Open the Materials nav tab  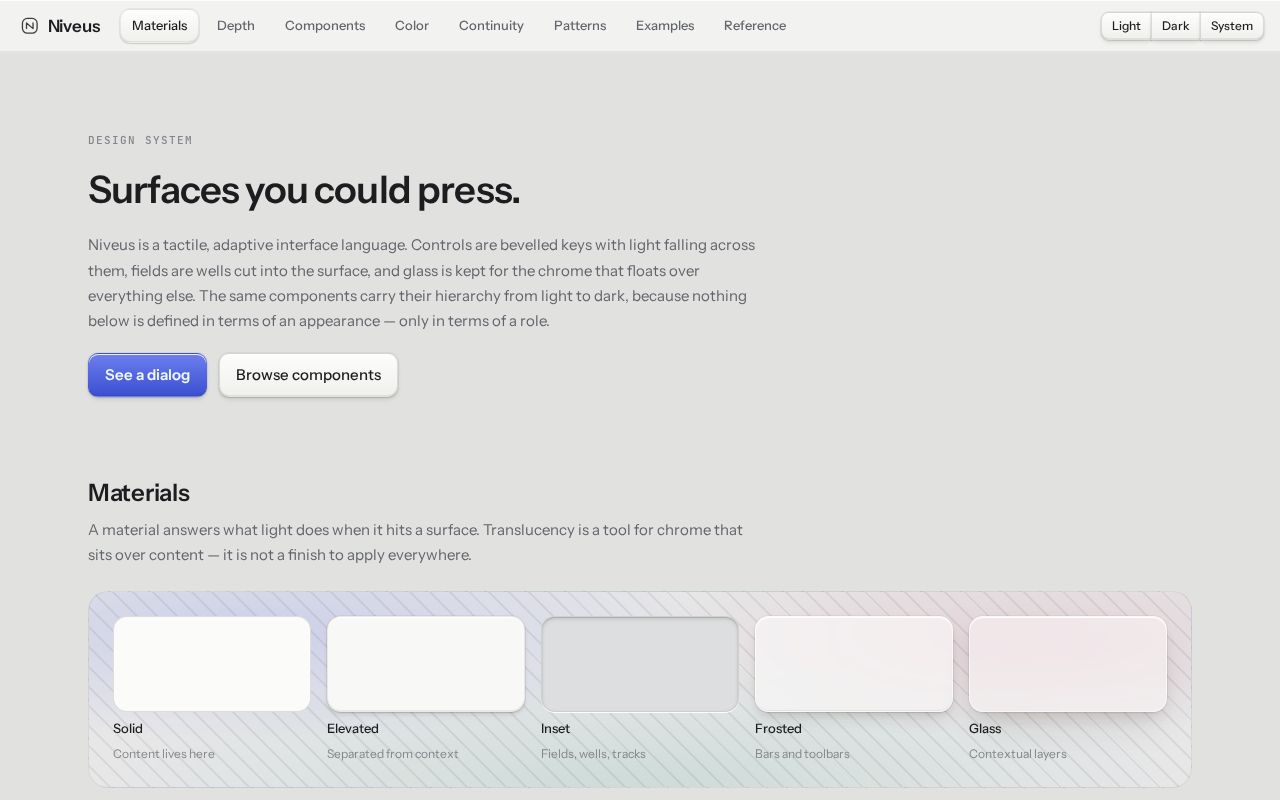pos(159,26)
